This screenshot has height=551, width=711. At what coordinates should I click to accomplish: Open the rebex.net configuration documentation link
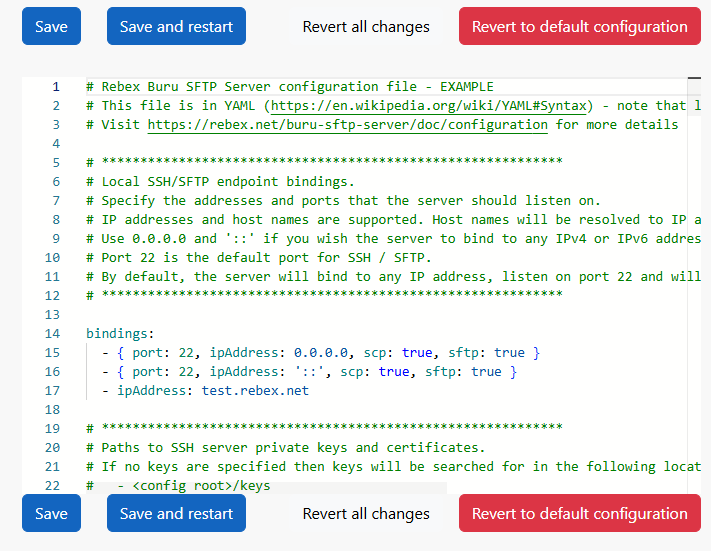pyautogui.click(x=347, y=125)
